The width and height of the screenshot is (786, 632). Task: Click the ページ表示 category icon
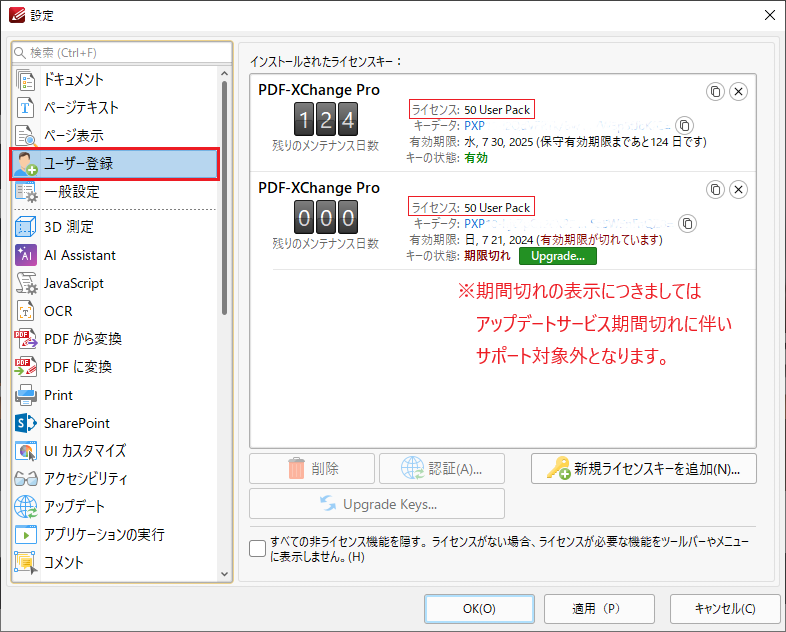click(x=25, y=136)
